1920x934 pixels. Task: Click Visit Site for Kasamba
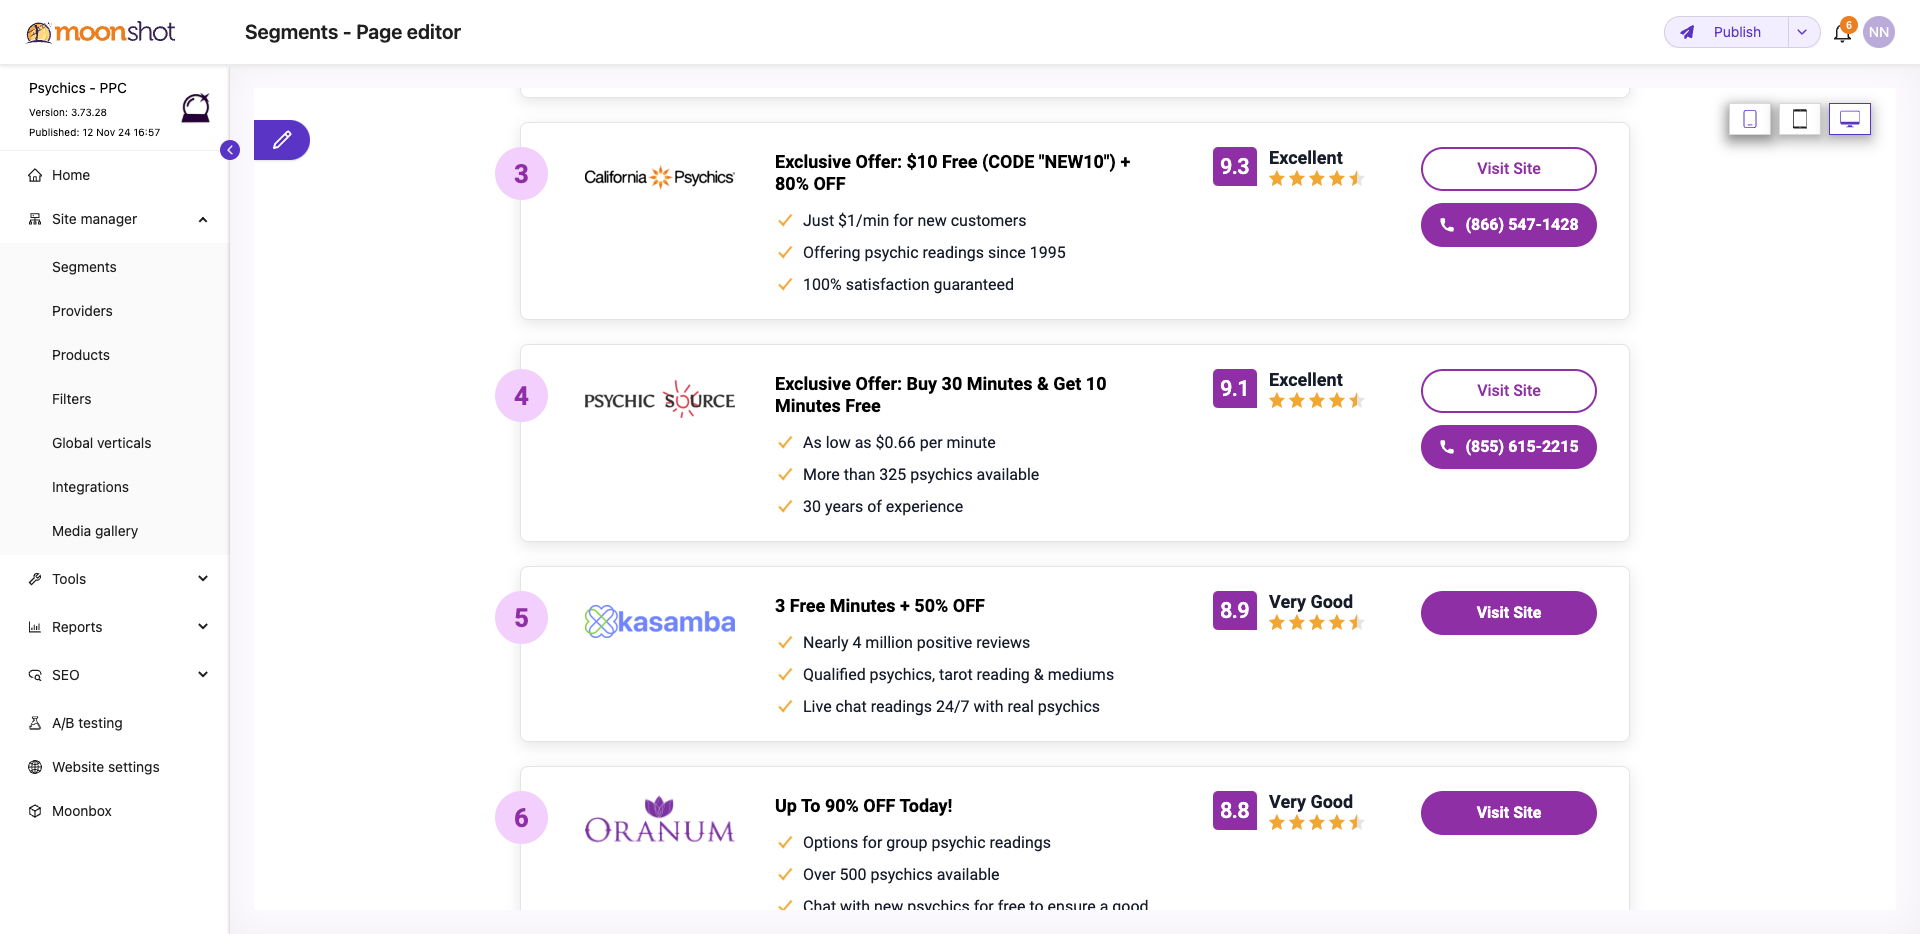(x=1508, y=613)
